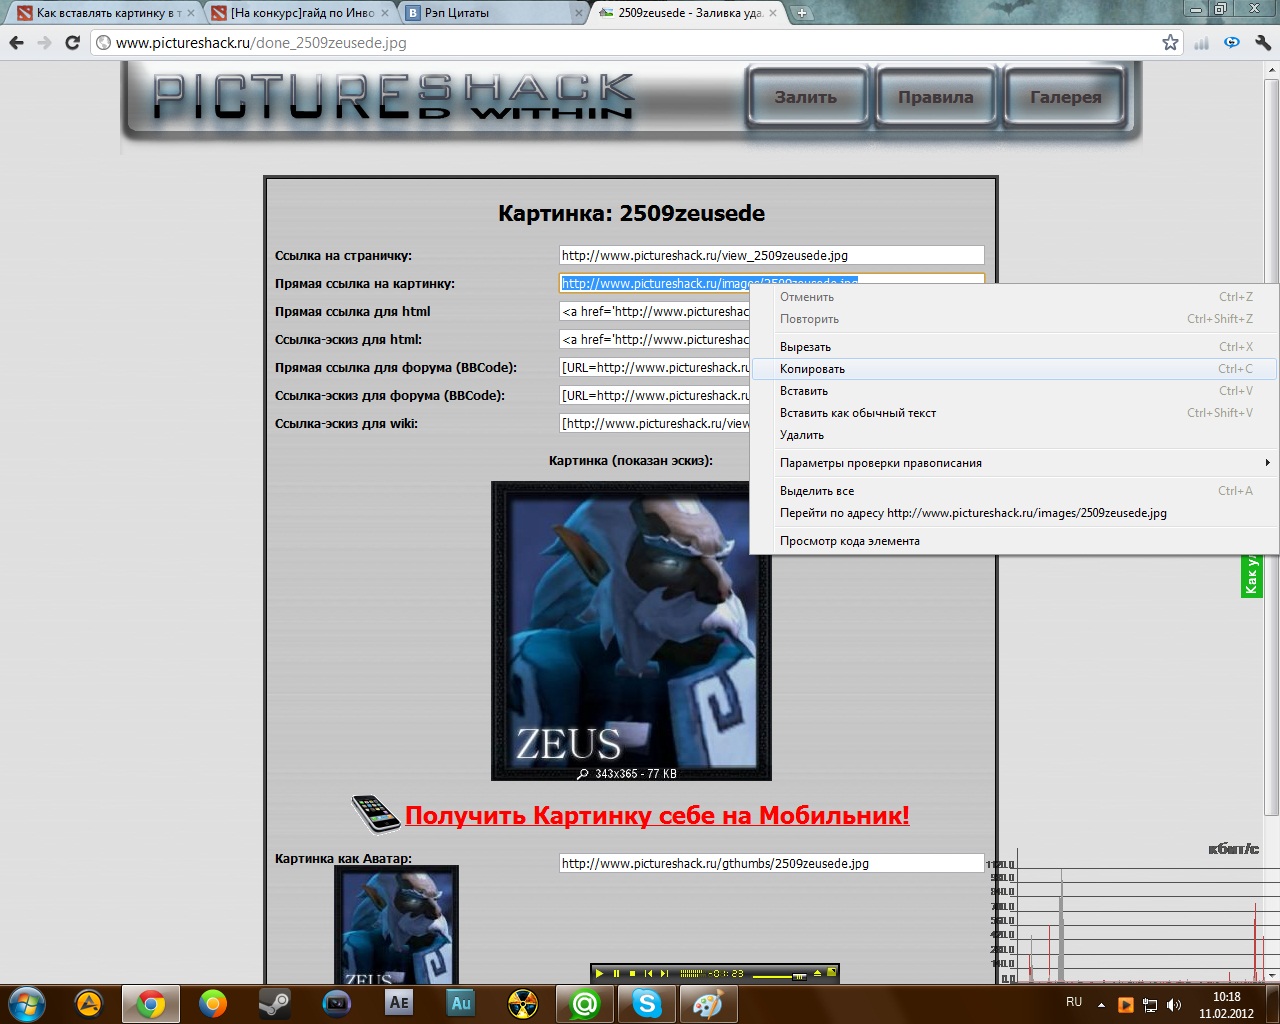
Task: Select the 'Прямая ссылка для html' field
Action: pos(654,311)
